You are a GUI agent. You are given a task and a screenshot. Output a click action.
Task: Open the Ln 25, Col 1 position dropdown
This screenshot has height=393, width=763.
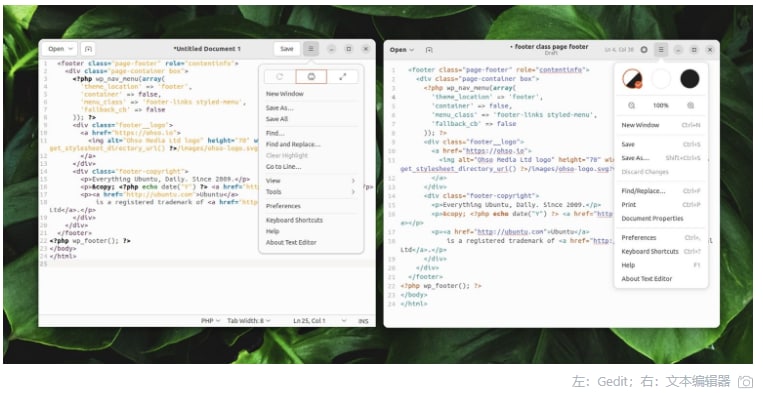(320, 321)
